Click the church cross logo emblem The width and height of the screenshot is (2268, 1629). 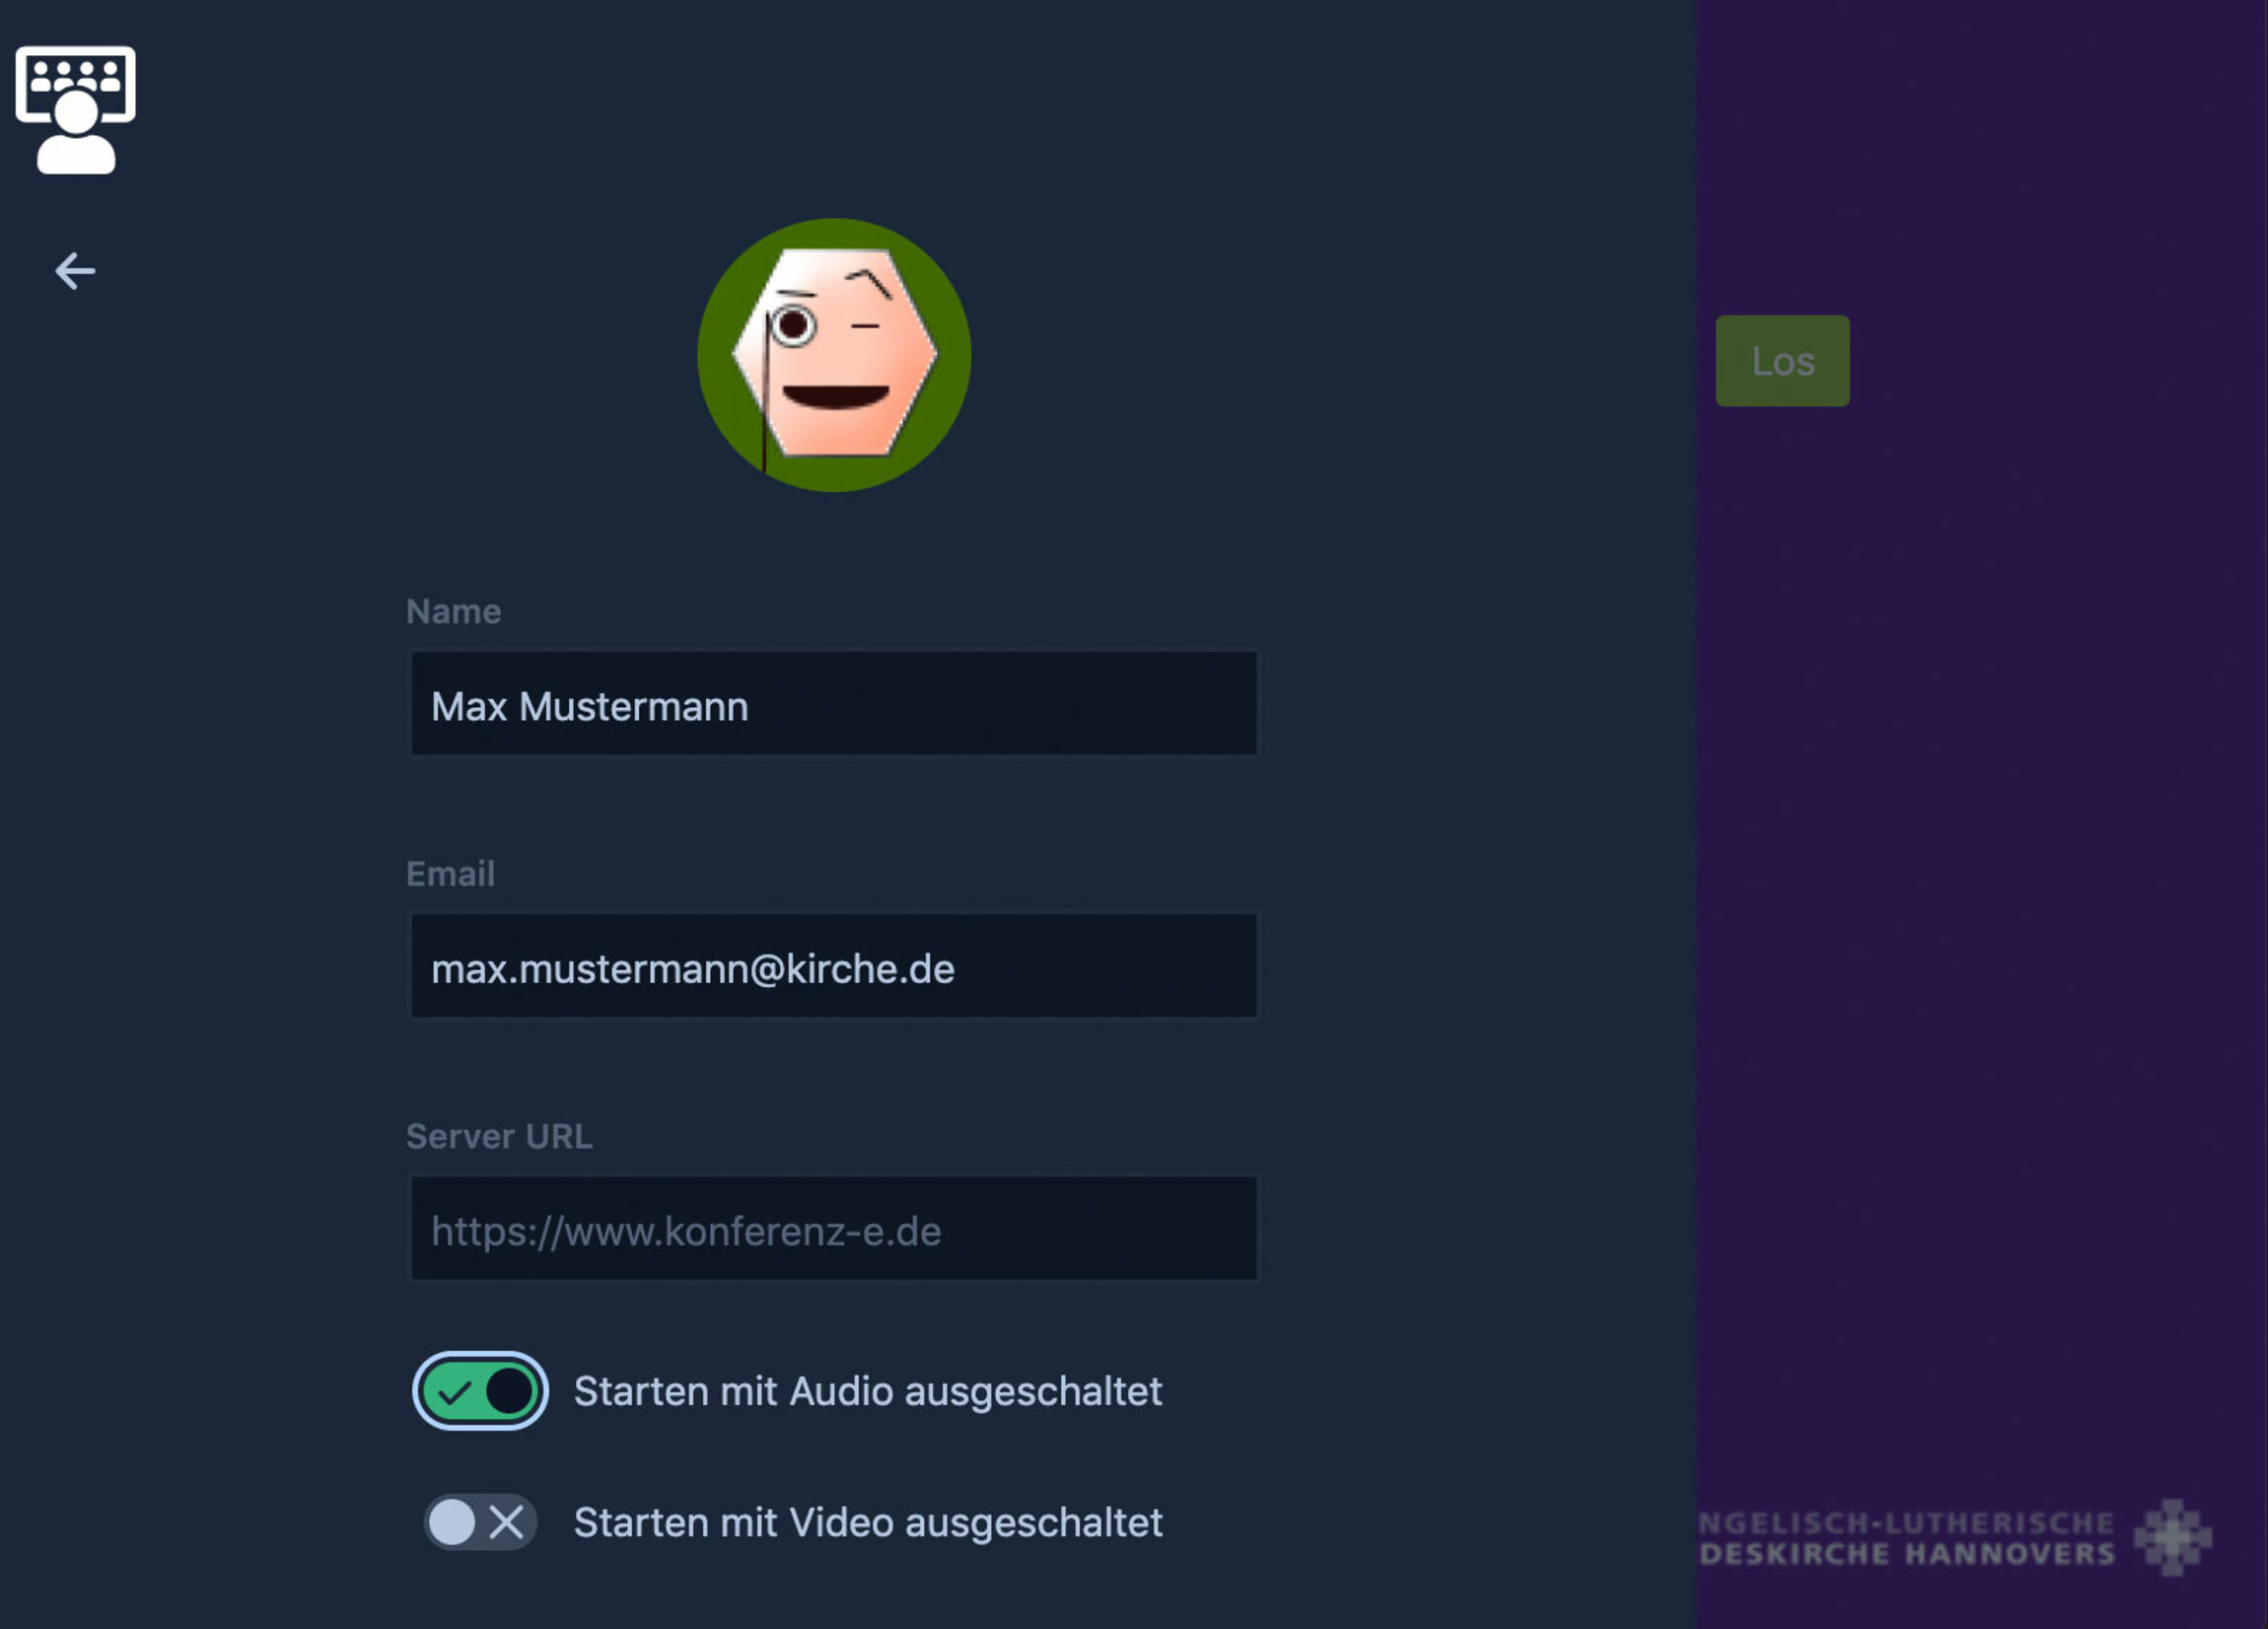pos(2171,1537)
